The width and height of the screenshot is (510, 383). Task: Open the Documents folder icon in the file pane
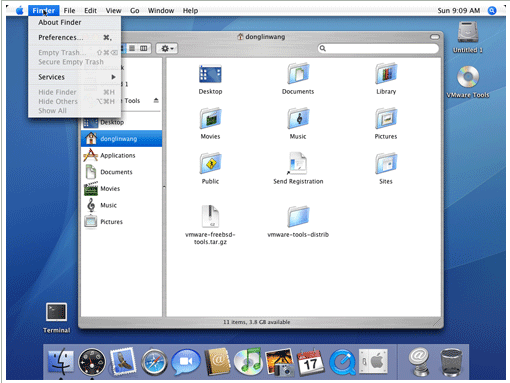298,73
